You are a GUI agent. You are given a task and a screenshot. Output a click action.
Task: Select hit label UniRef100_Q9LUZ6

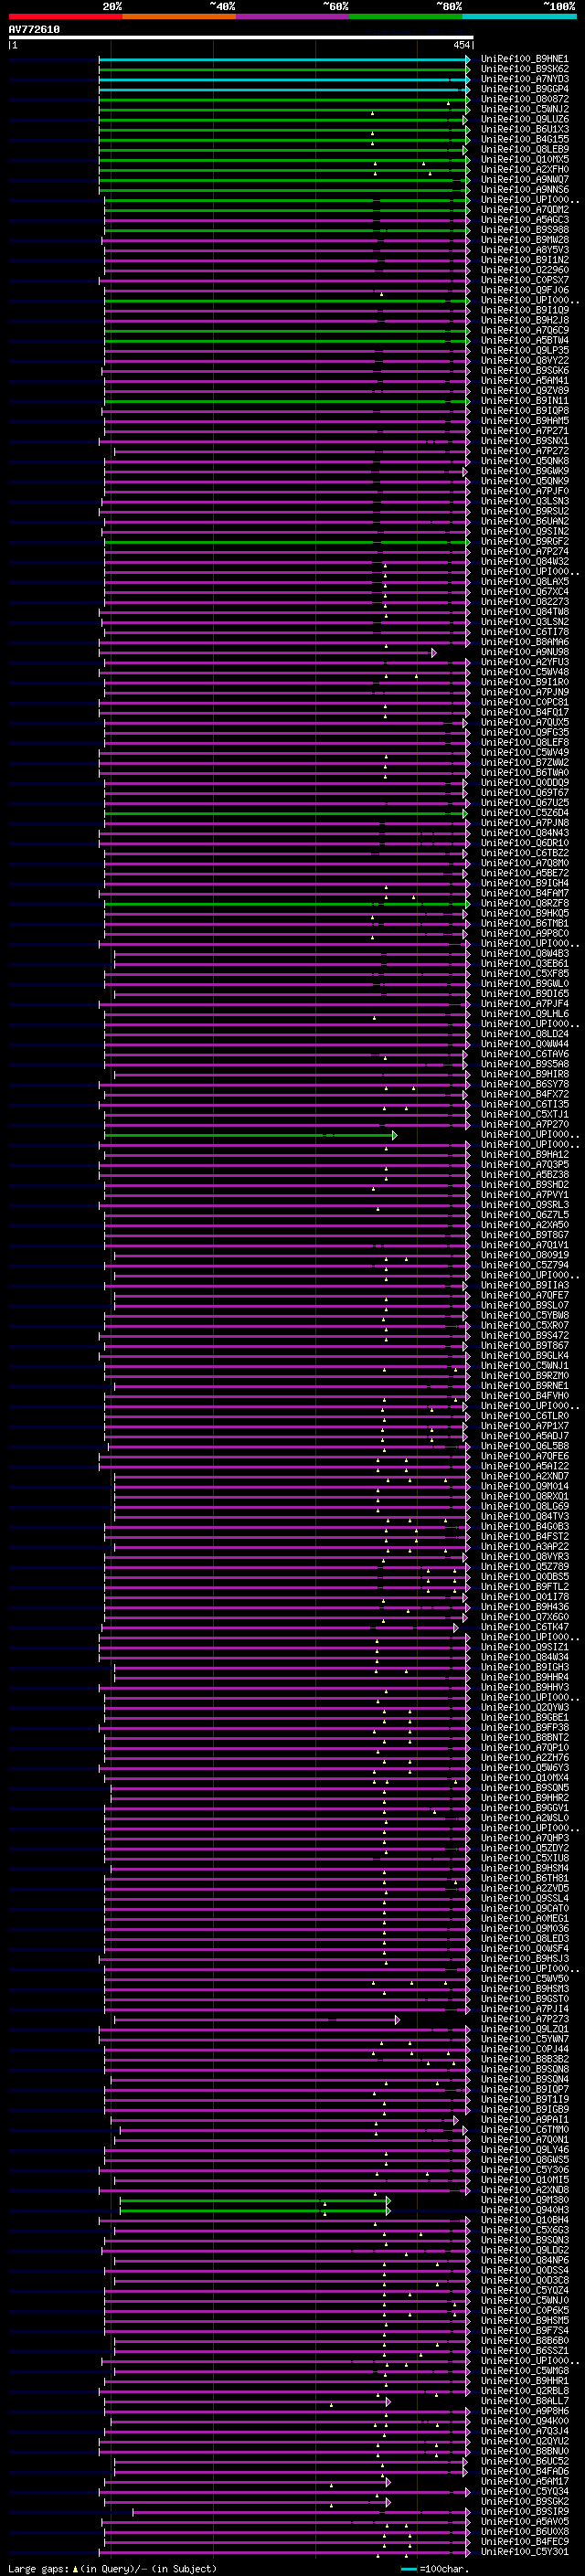[x=524, y=120]
